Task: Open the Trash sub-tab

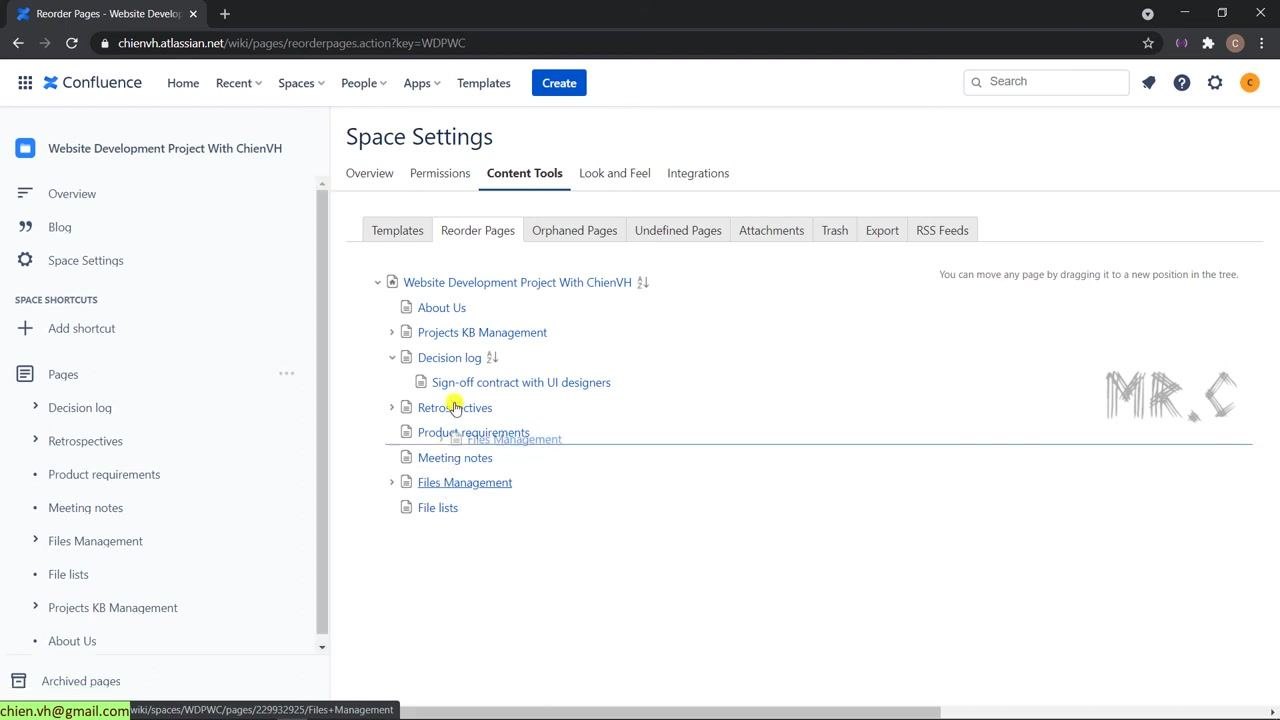Action: tap(835, 230)
